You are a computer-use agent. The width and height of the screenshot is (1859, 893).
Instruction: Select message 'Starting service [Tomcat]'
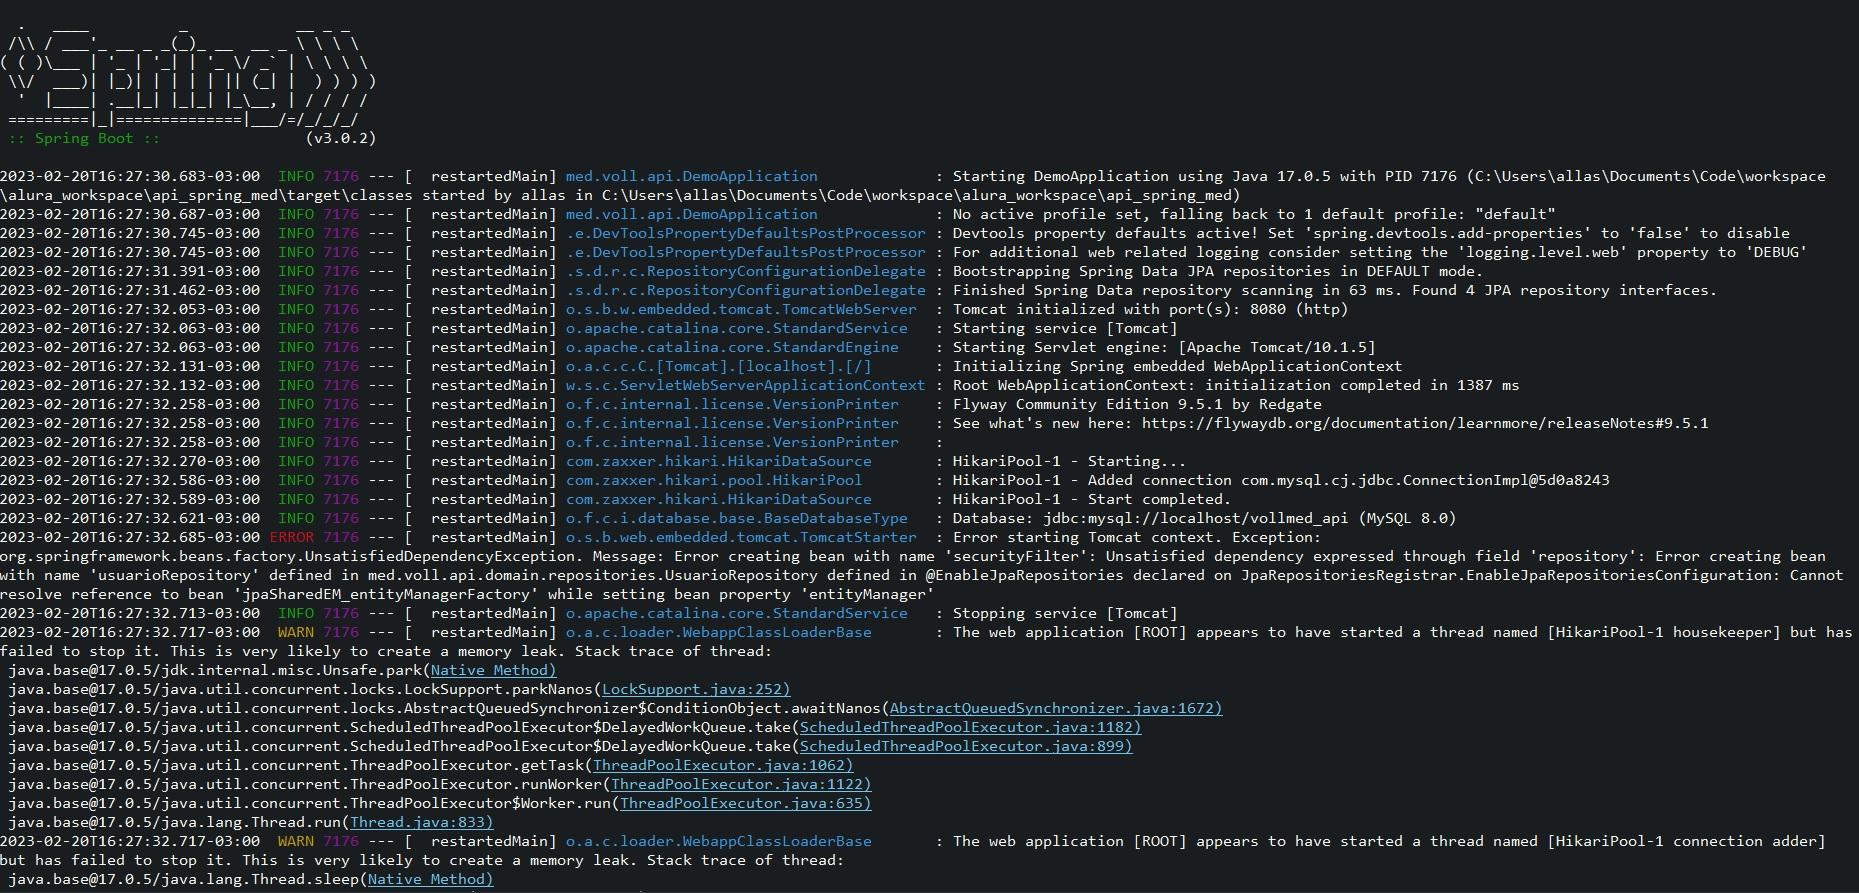pos(1065,328)
